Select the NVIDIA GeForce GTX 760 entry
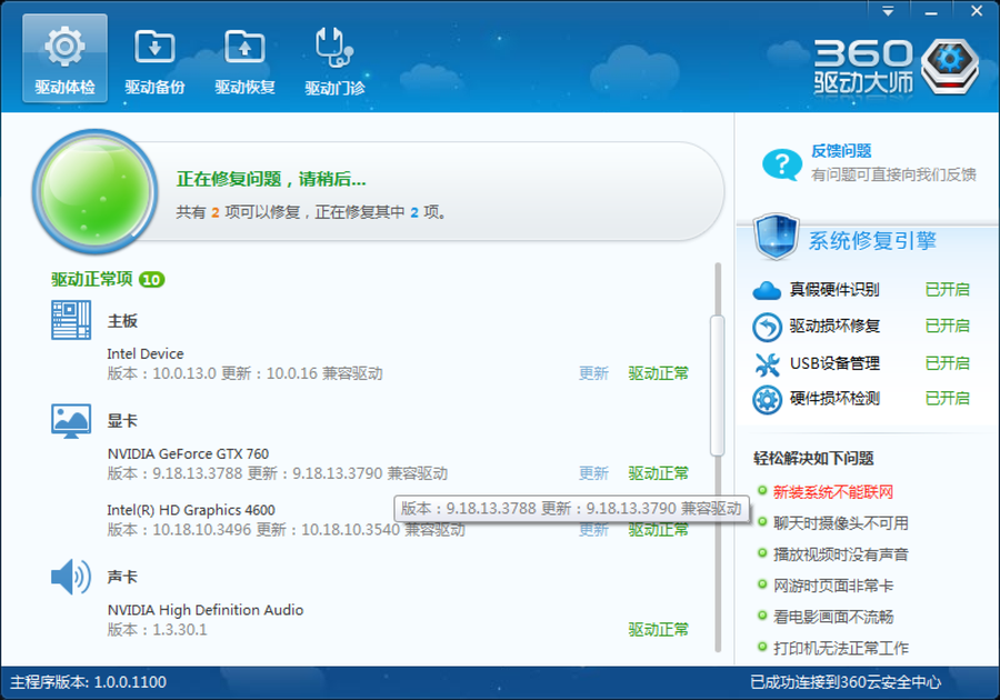This screenshot has width=1000, height=700. point(188,453)
